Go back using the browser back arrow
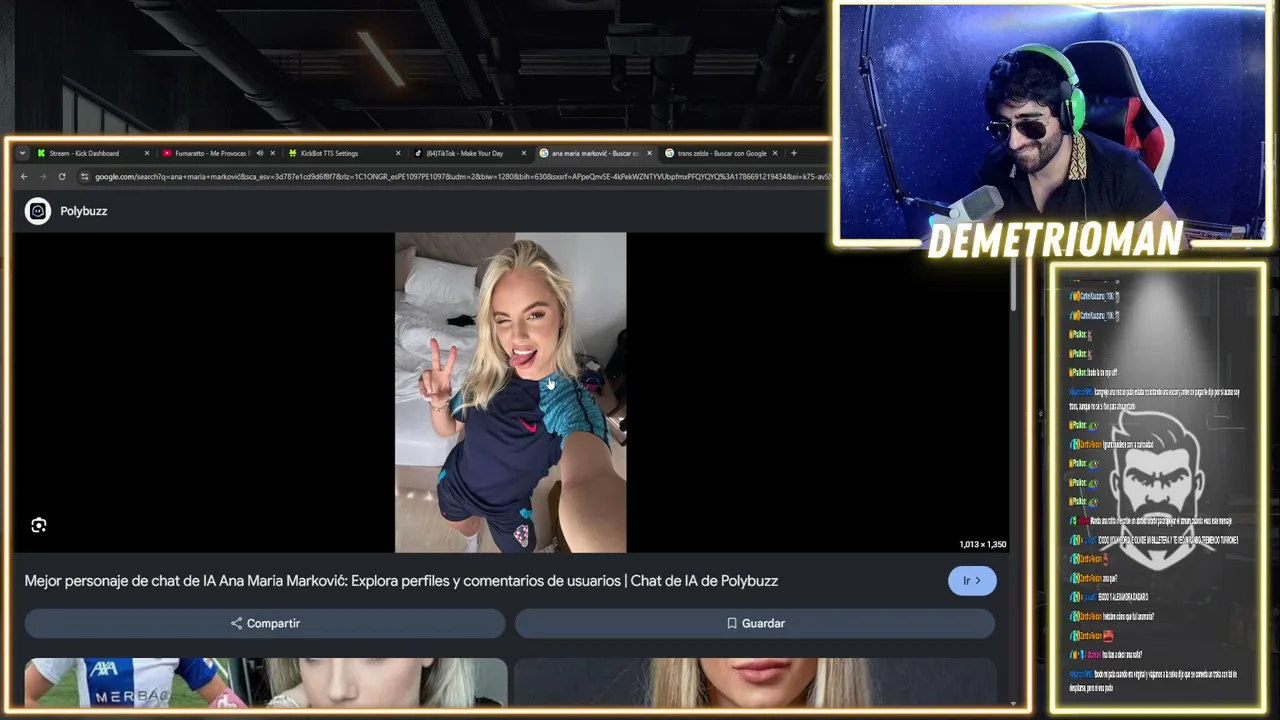This screenshot has height=720, width=1280. click(24, 177)
